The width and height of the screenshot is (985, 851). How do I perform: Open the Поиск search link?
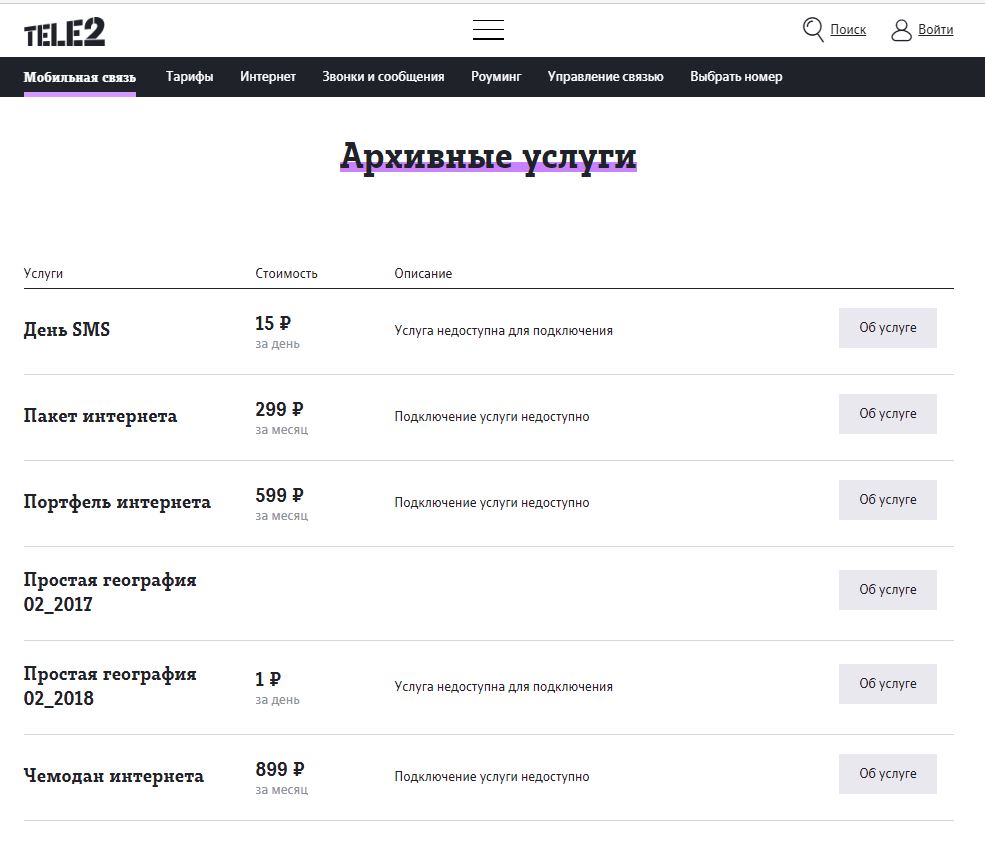click(x=848, y=30)
